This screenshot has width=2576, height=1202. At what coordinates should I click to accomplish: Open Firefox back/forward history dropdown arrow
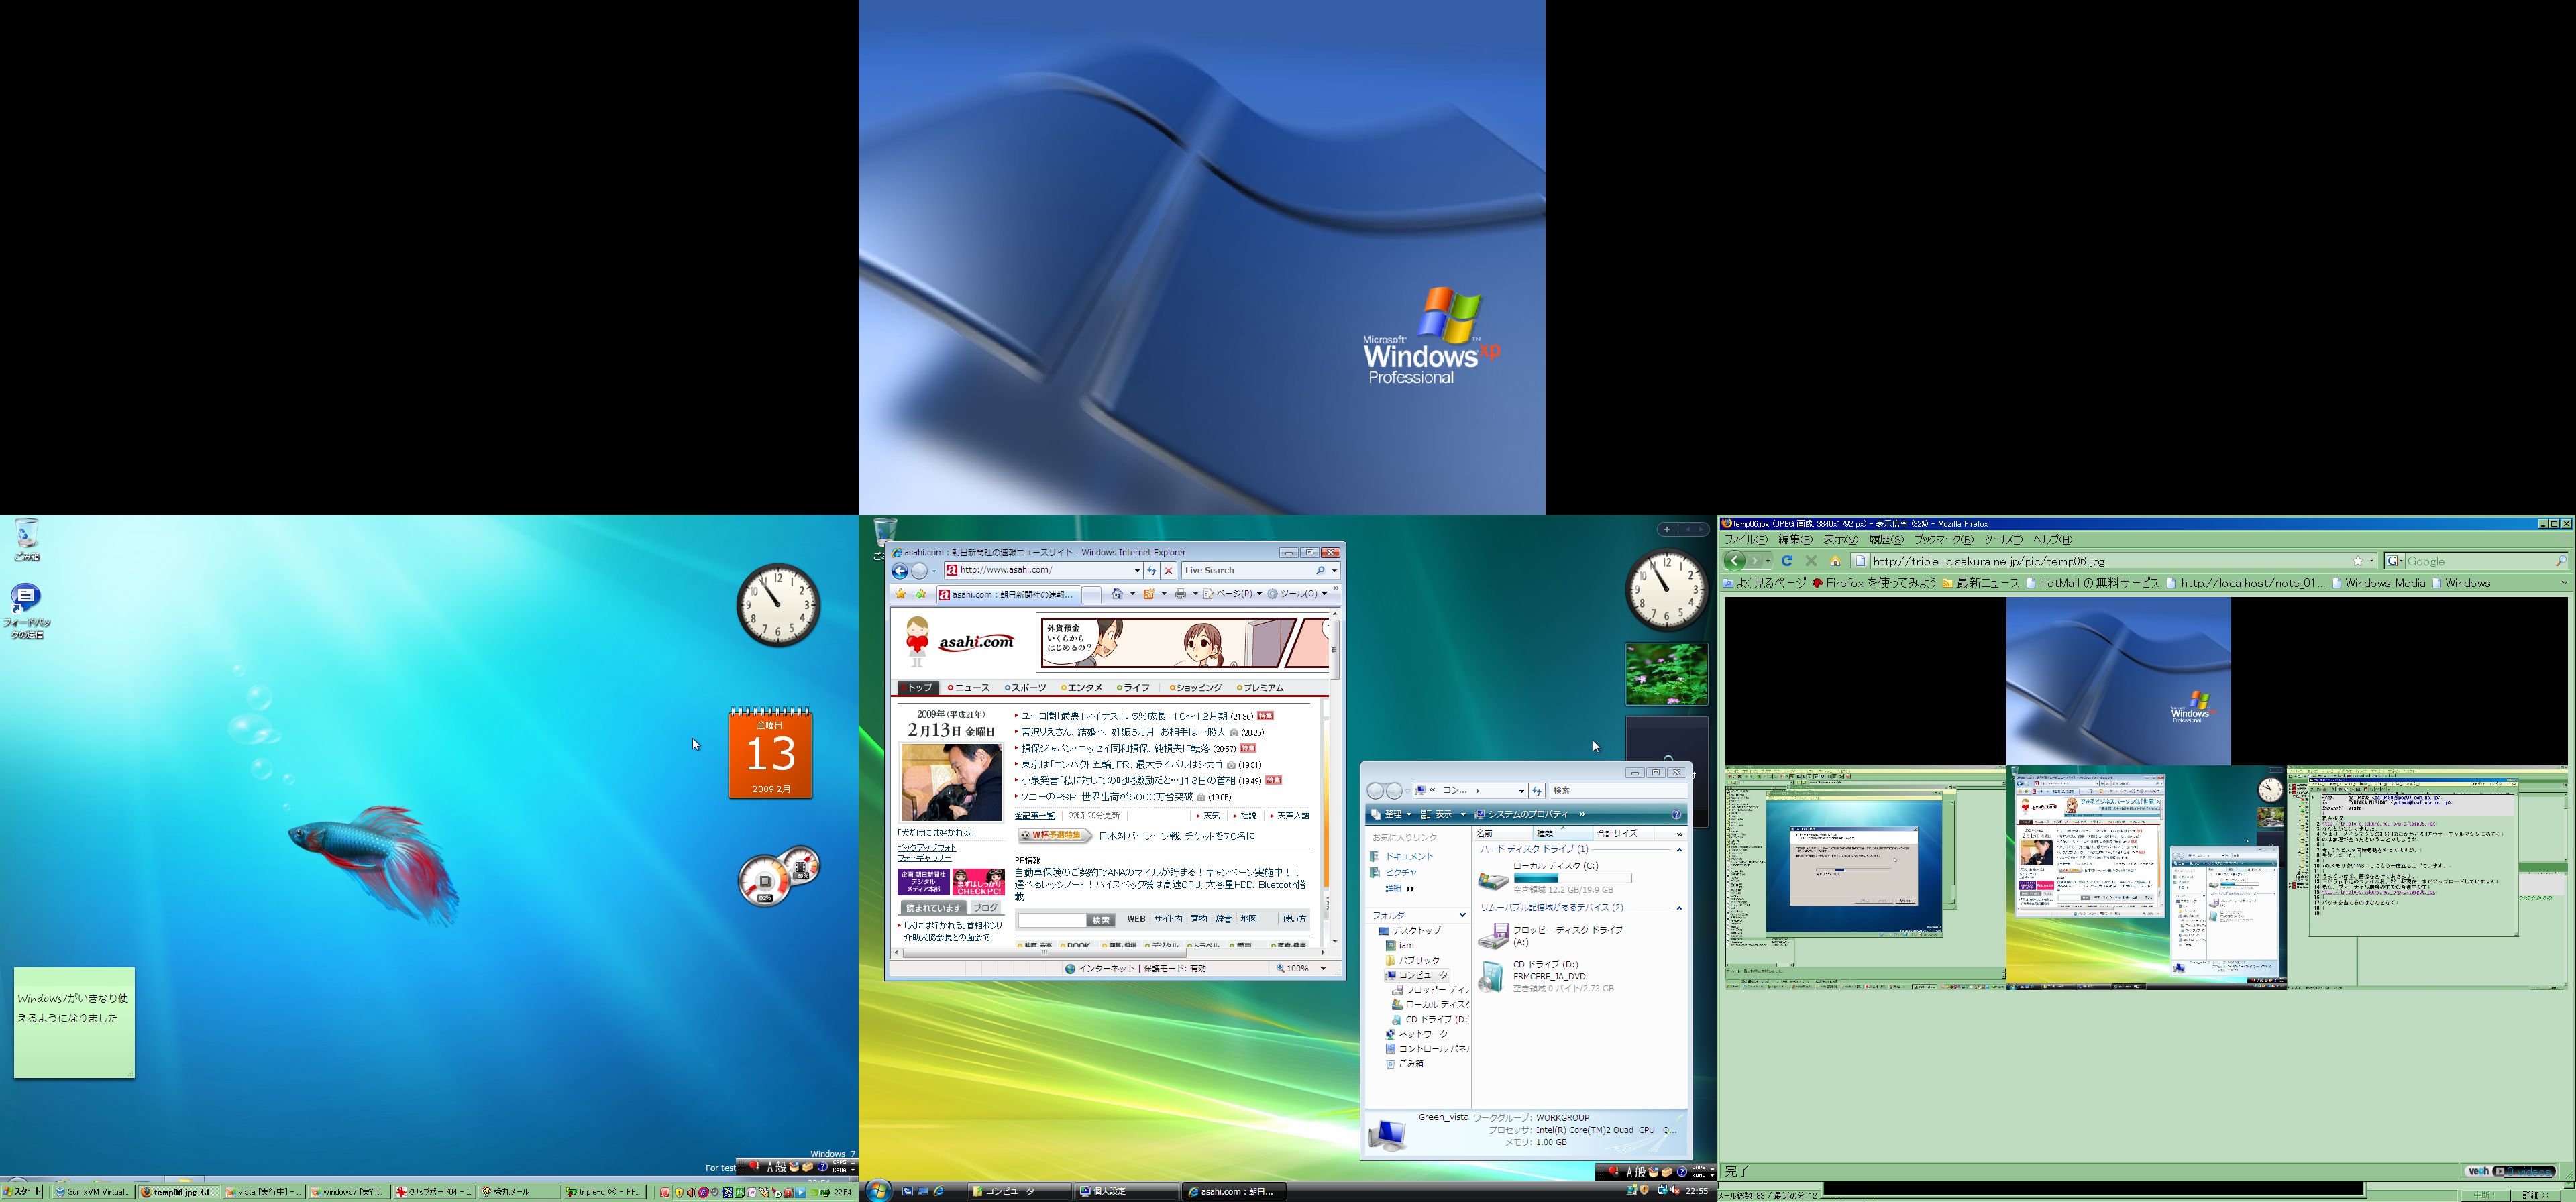pyautogui.click(x=1768, y=561)
